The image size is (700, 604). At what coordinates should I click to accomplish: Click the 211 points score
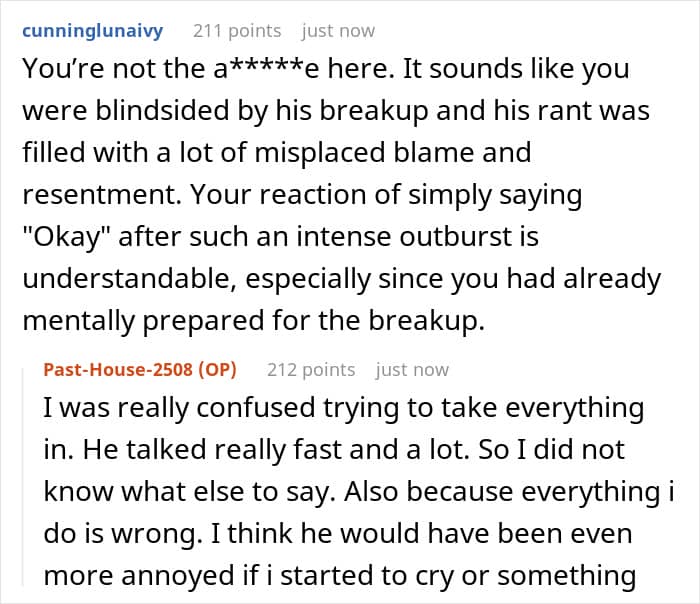pos(237,31)
